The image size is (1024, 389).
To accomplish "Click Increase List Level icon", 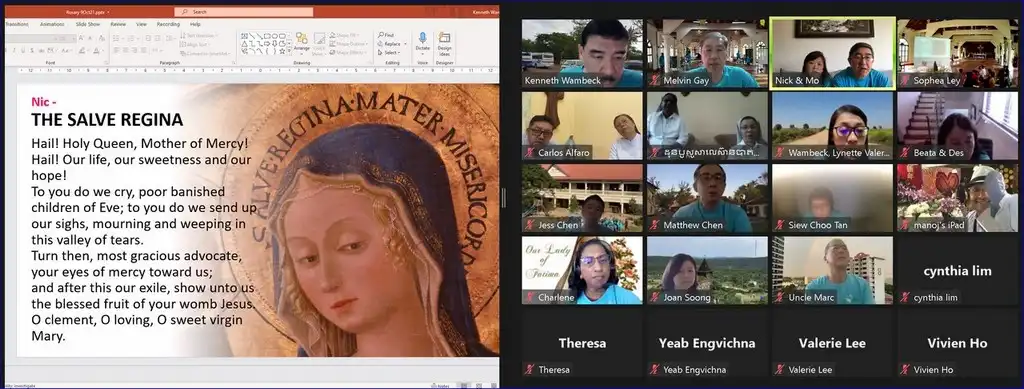I will (157, 38).
